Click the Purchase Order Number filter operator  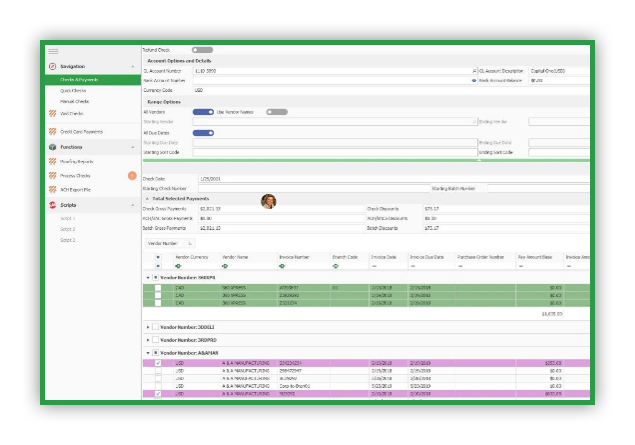coord(460,266)
